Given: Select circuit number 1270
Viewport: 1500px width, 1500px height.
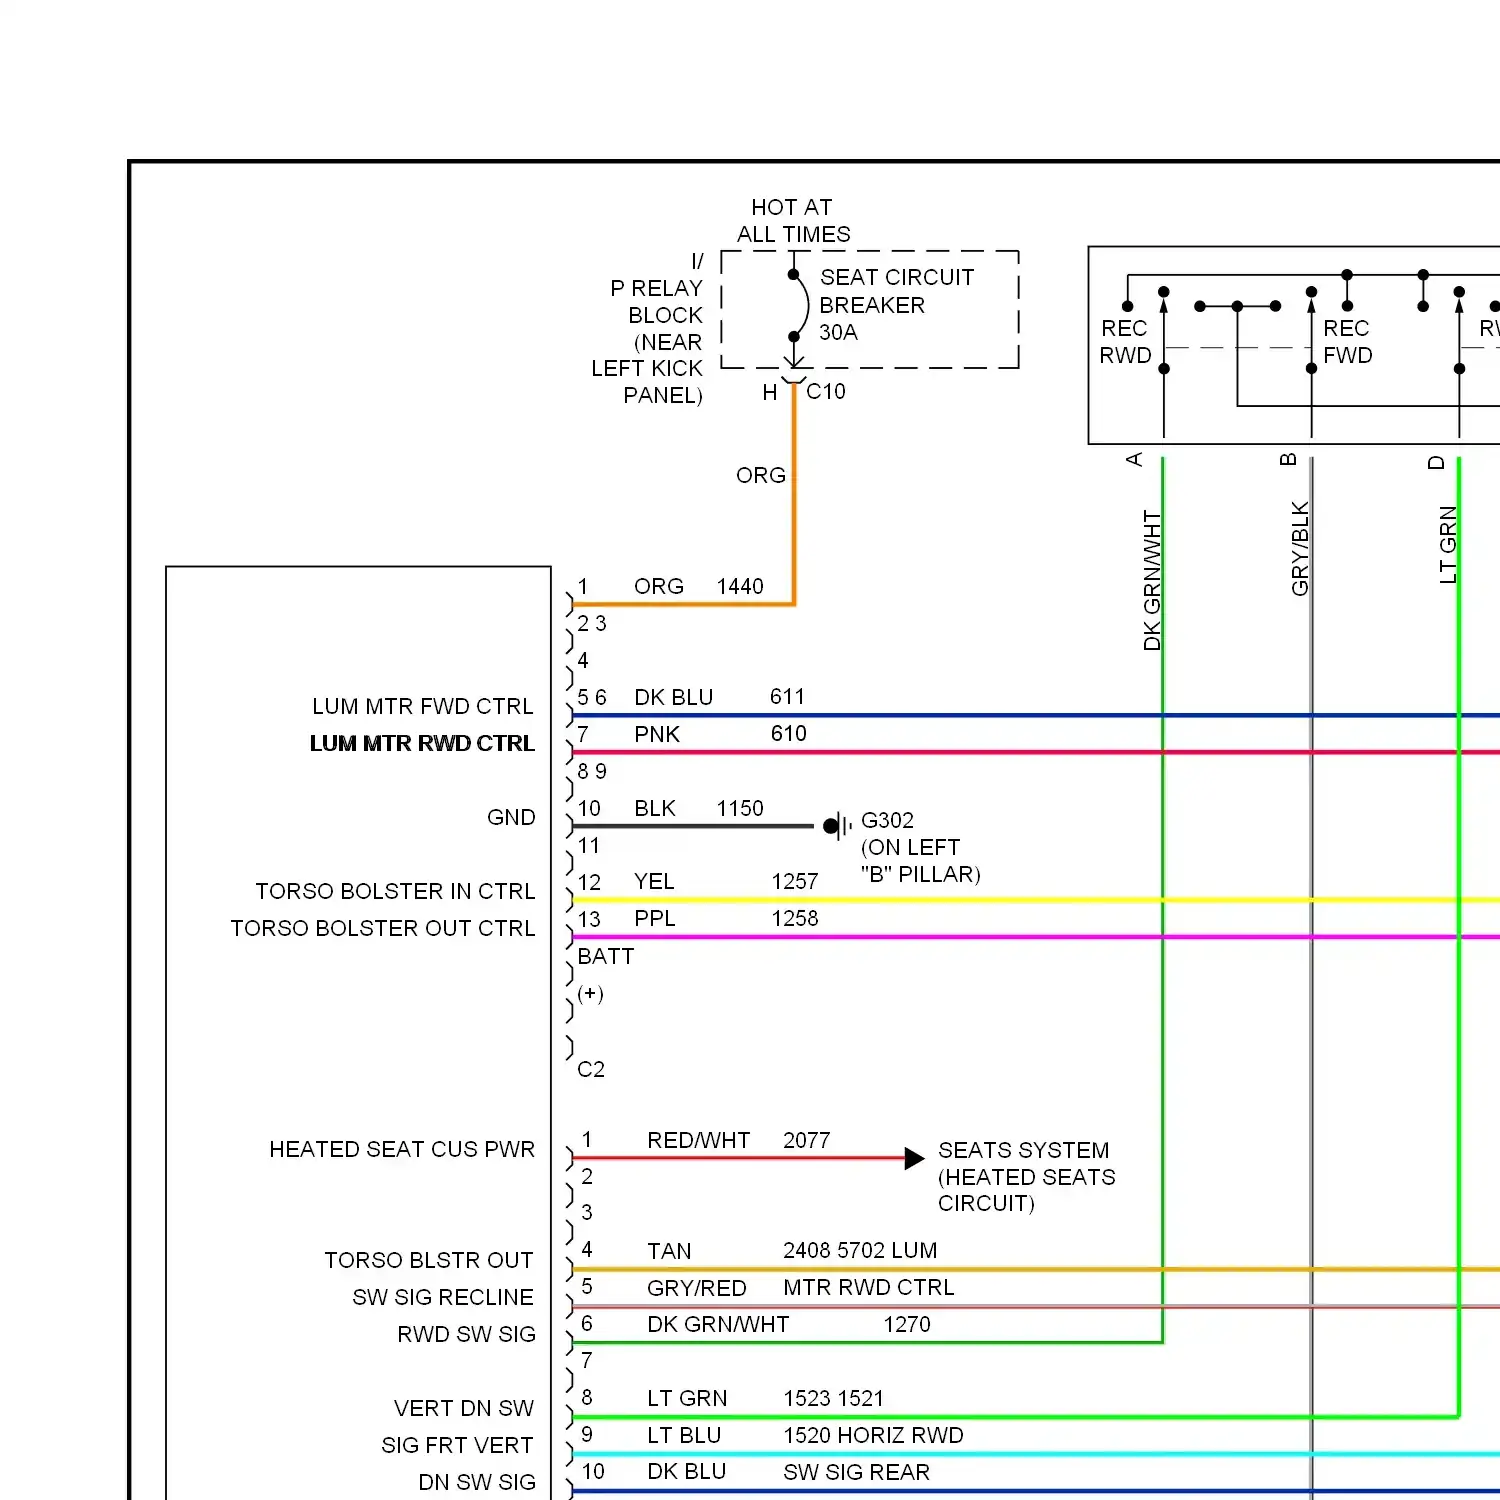Looking at the screenshot, I should tap(907, 1325).
